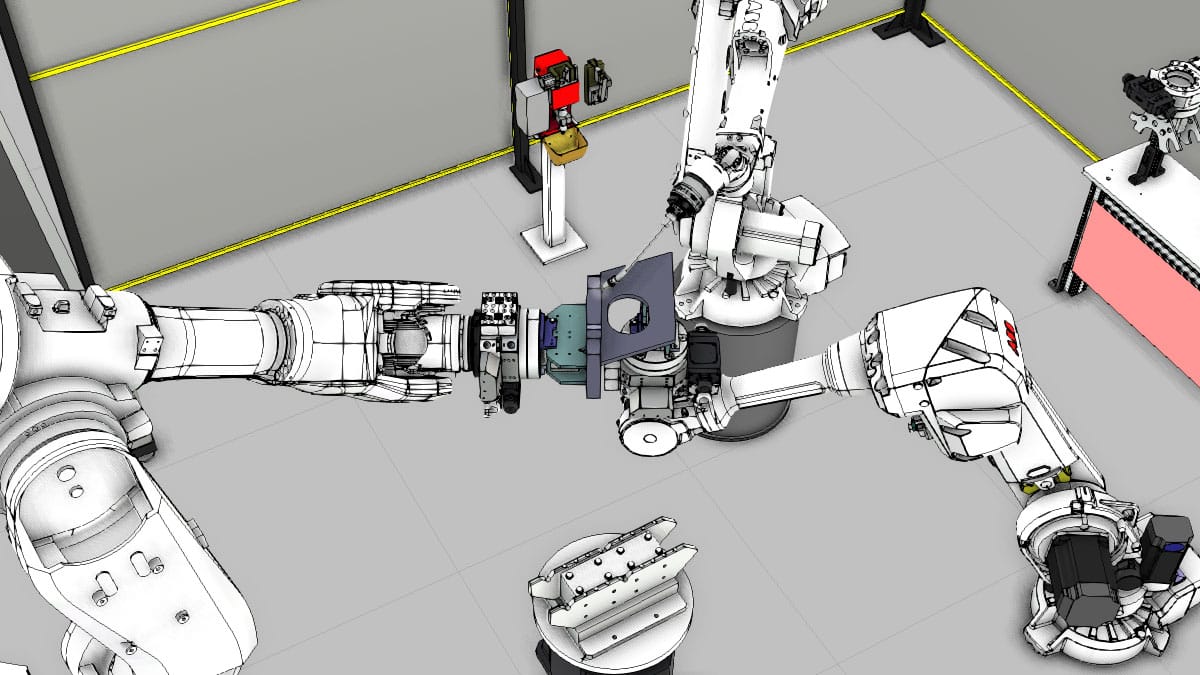Click the yellow bucket on the white stand
This screenshot has width=1200, height=675.
(566, 149)
